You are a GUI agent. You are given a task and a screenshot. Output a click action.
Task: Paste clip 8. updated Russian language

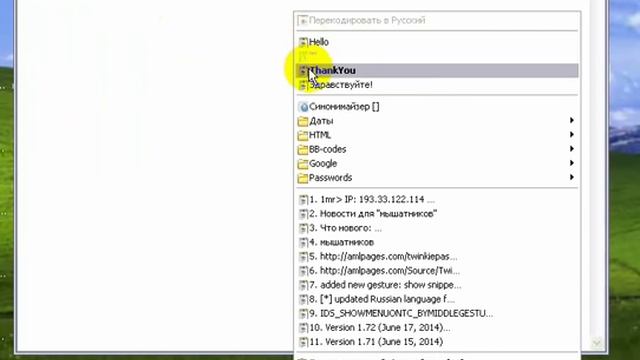pos(437,299)
